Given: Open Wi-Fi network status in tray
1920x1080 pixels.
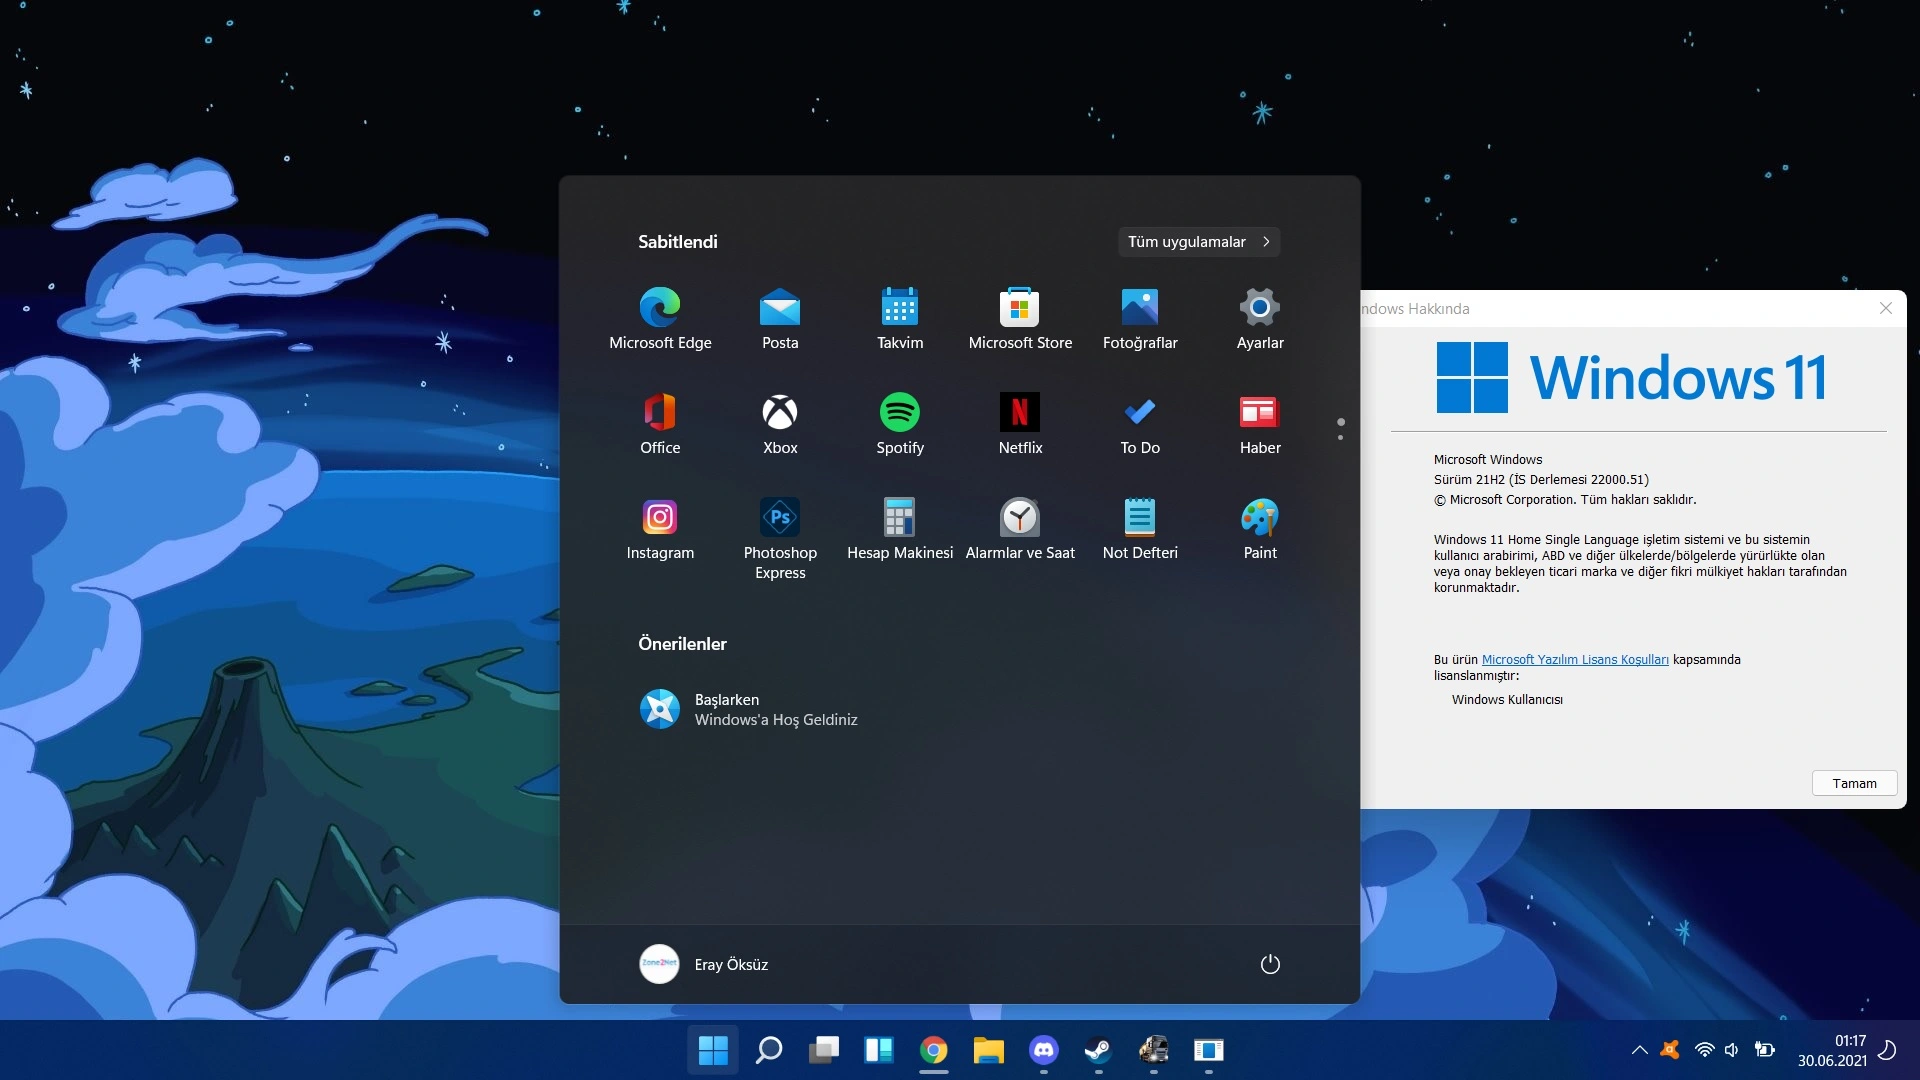Looking at the screenshot, I should point(1704,1050).
